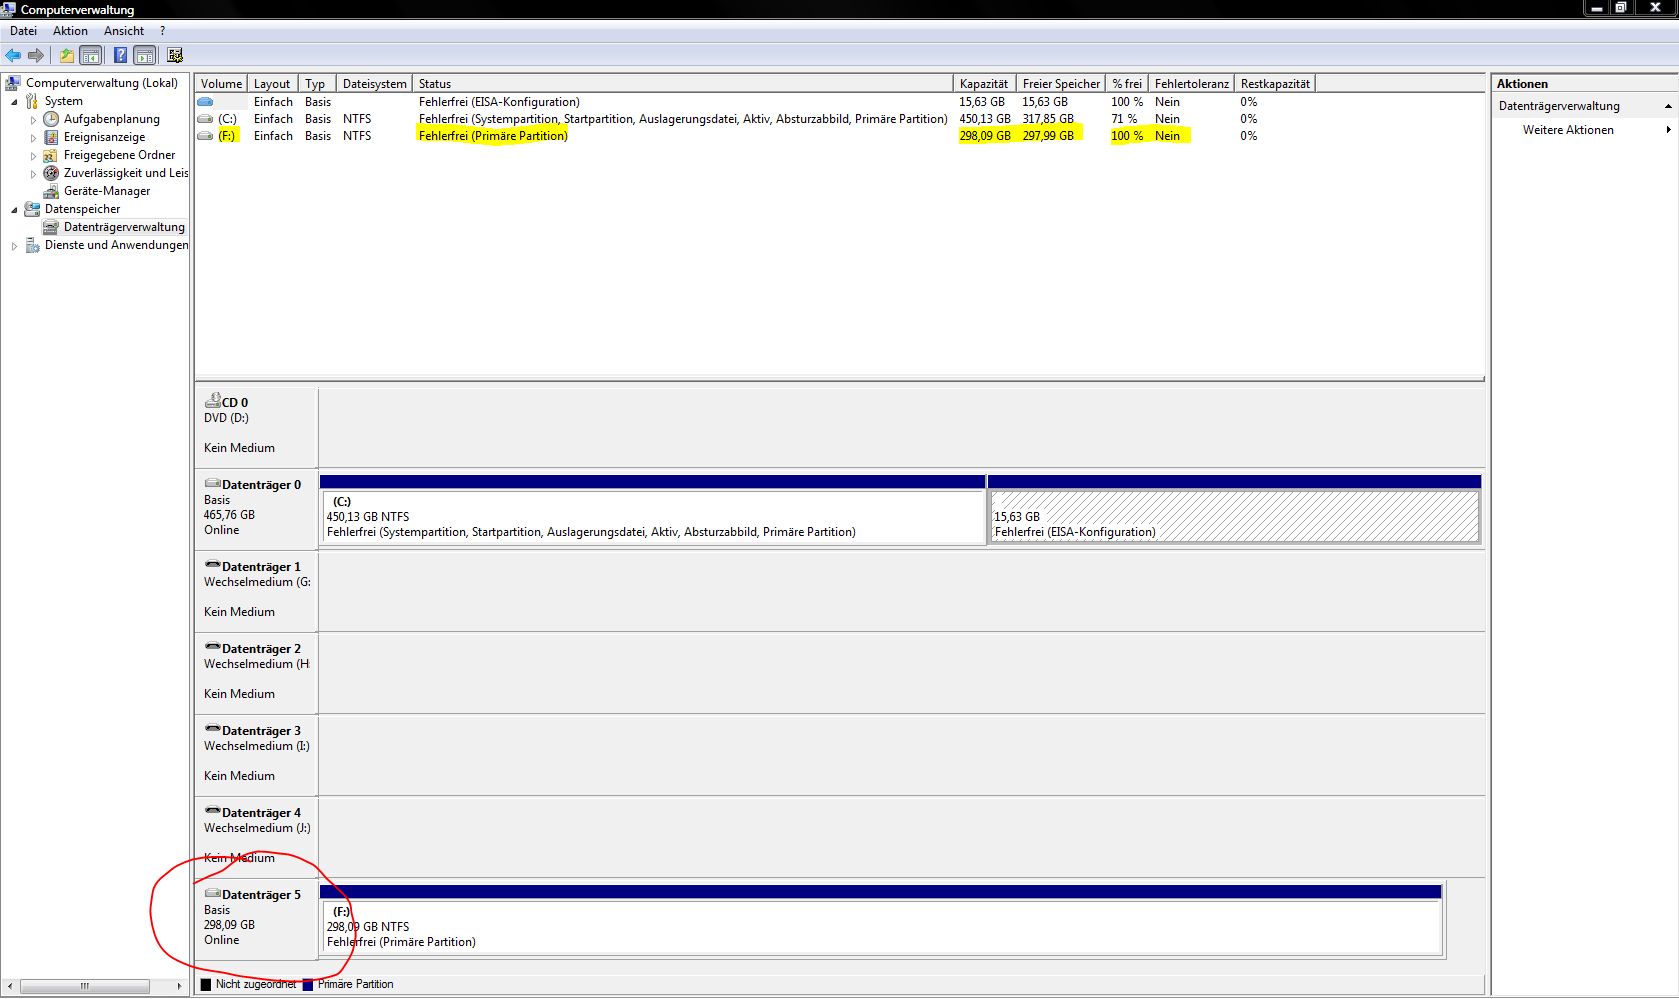Click the Datenträger 3 removable disk icon
Screen dimensions: 1679x999
coord(212,729)
